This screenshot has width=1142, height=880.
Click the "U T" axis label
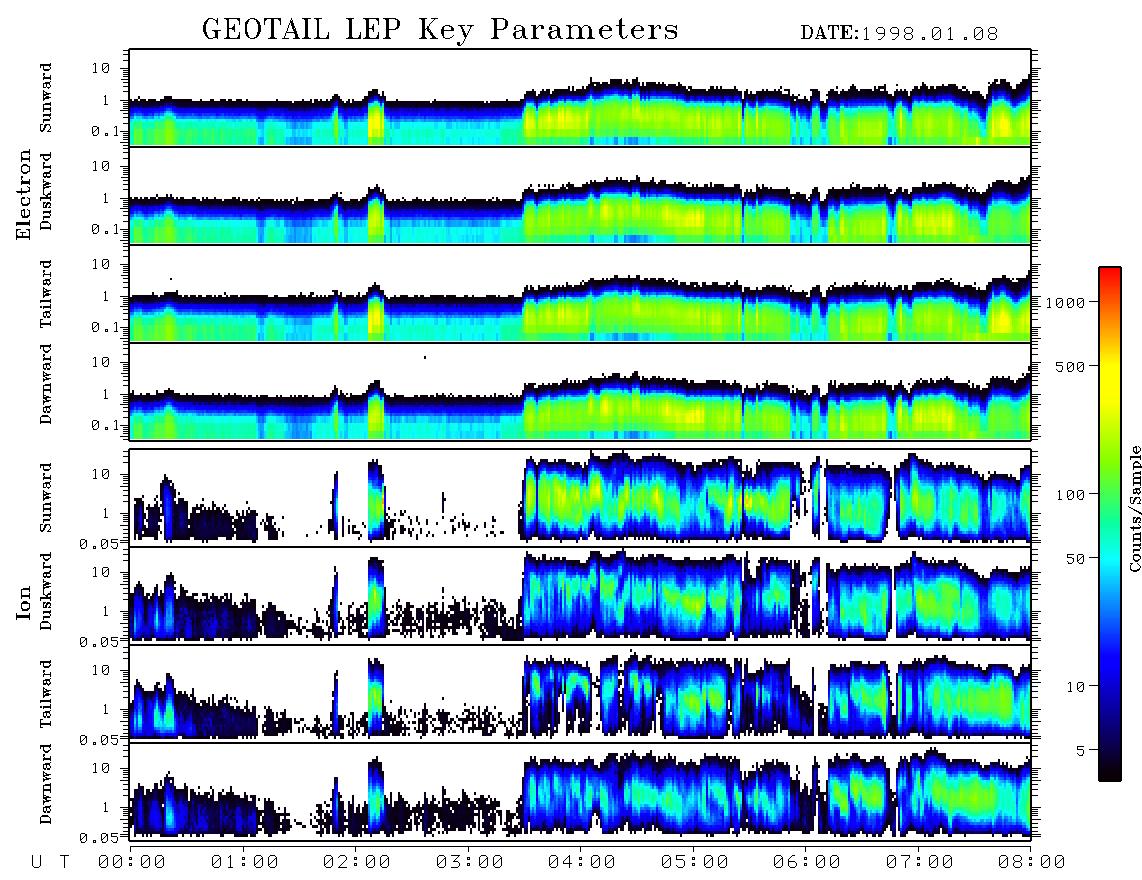coord(50,862)
